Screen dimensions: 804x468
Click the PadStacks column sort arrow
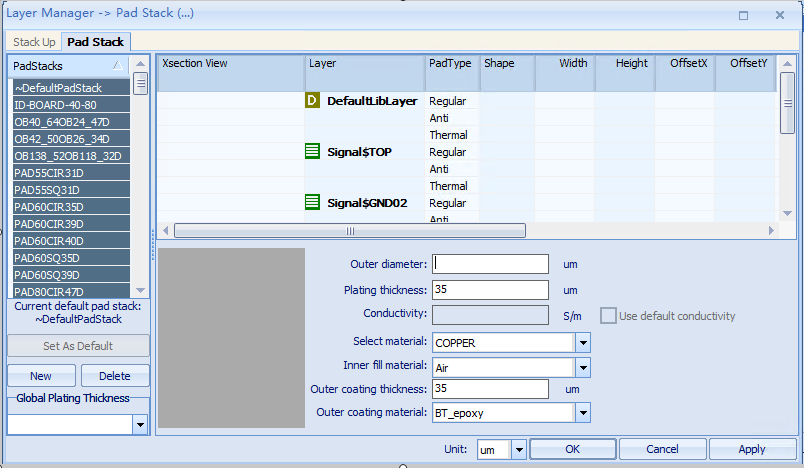[x=118, y=64]
